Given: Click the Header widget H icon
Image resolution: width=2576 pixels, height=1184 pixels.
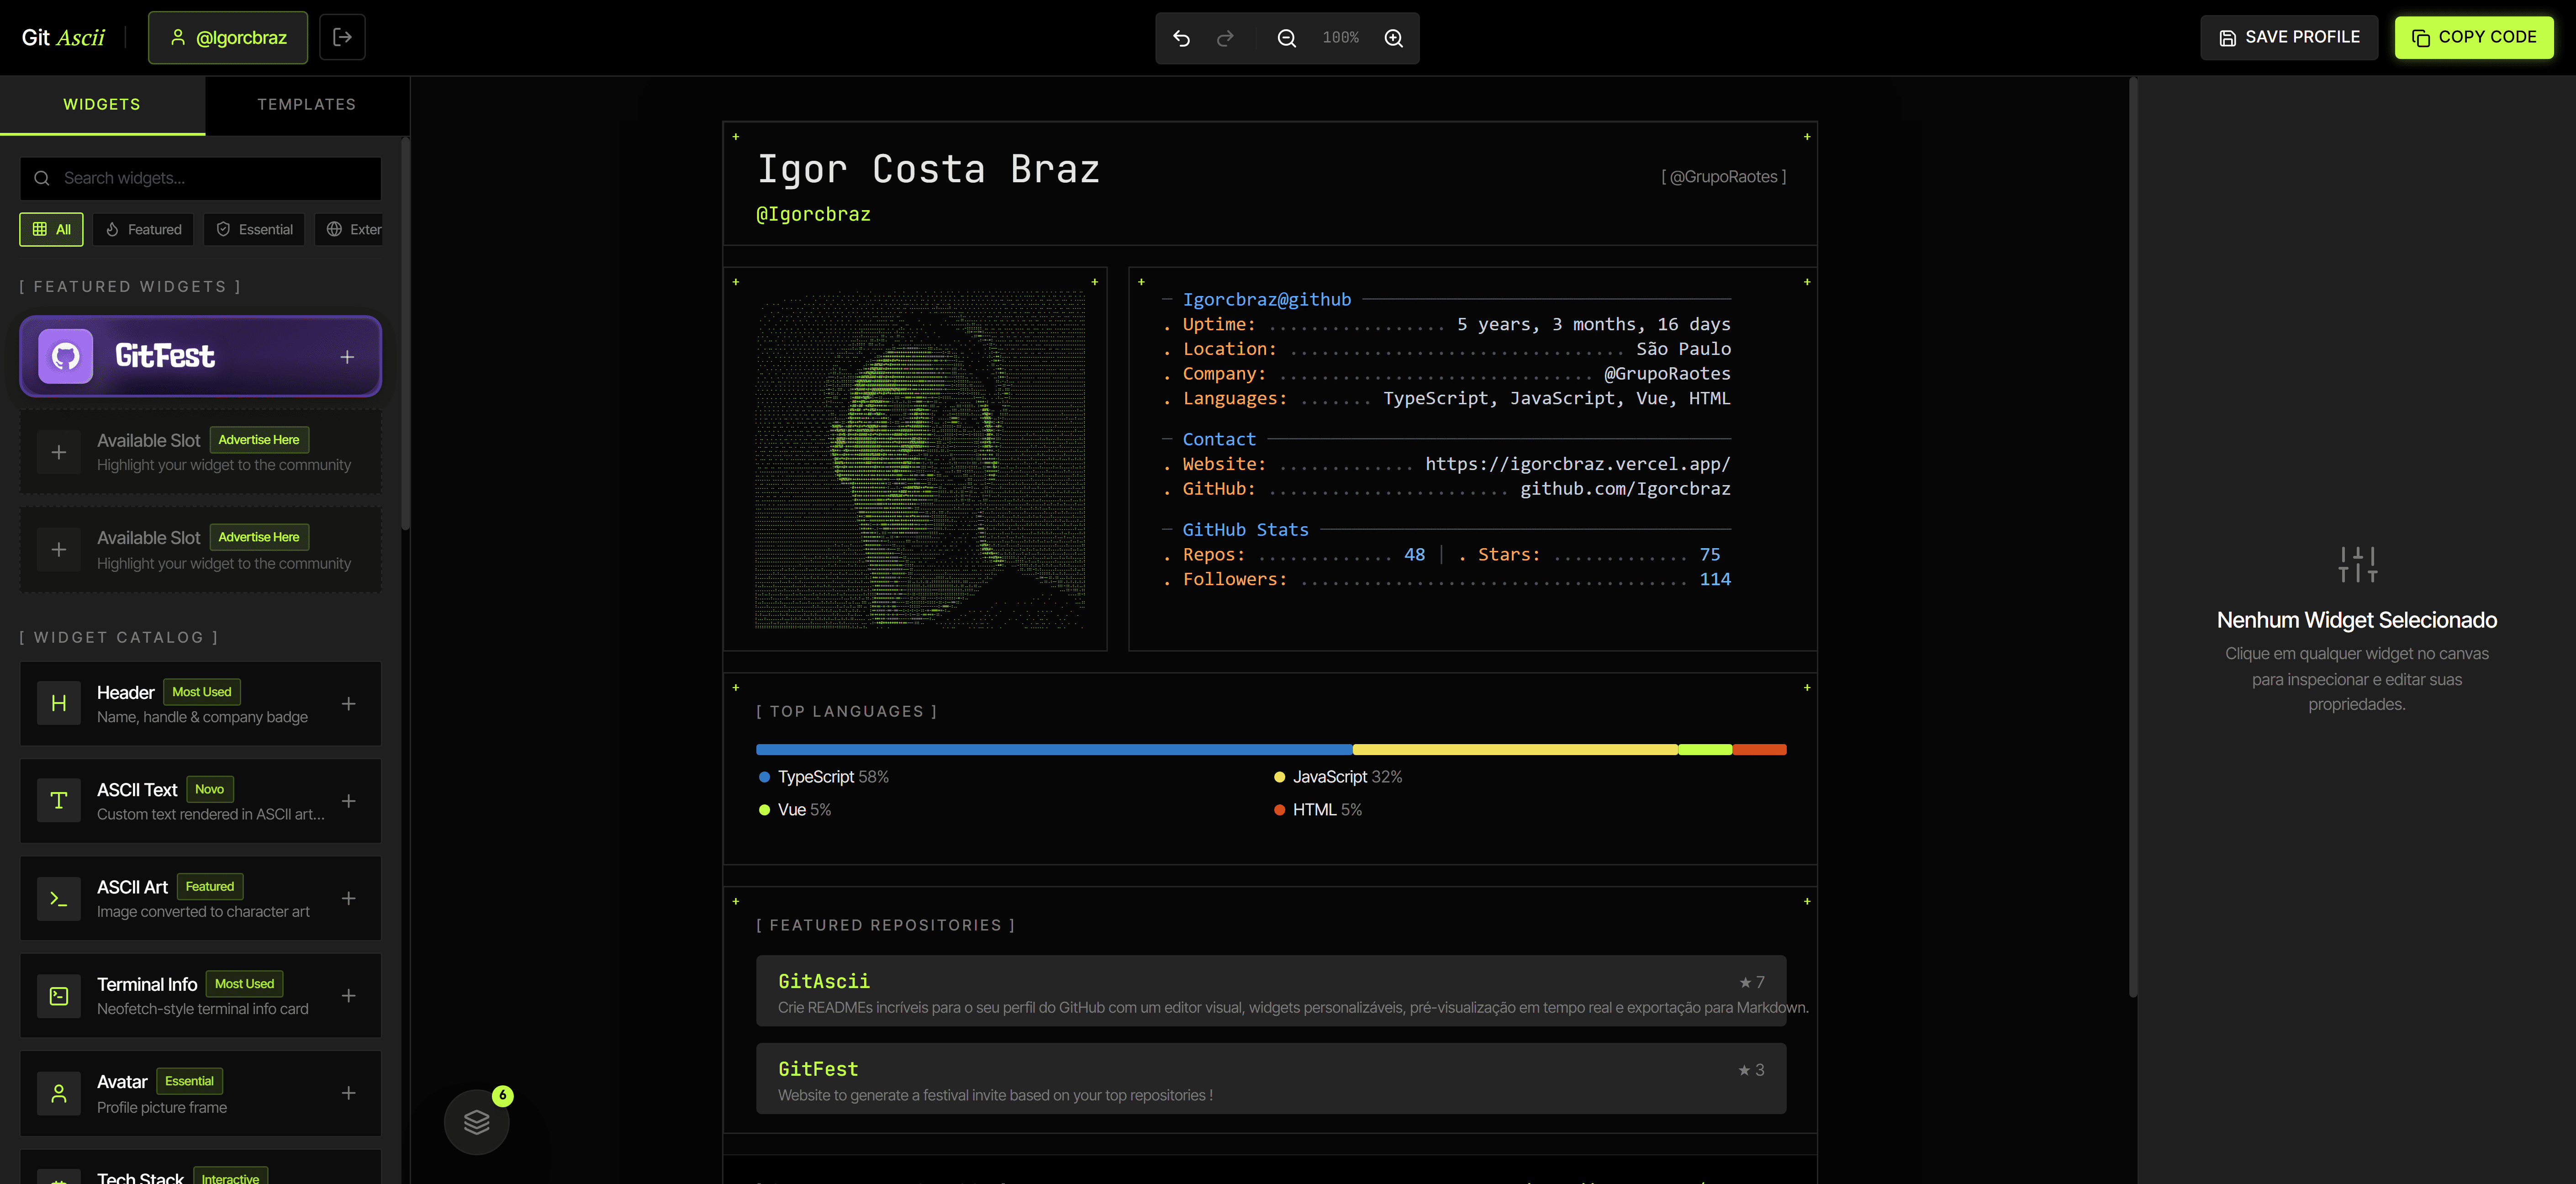Looking at the screenshot, I should point(59,703).
